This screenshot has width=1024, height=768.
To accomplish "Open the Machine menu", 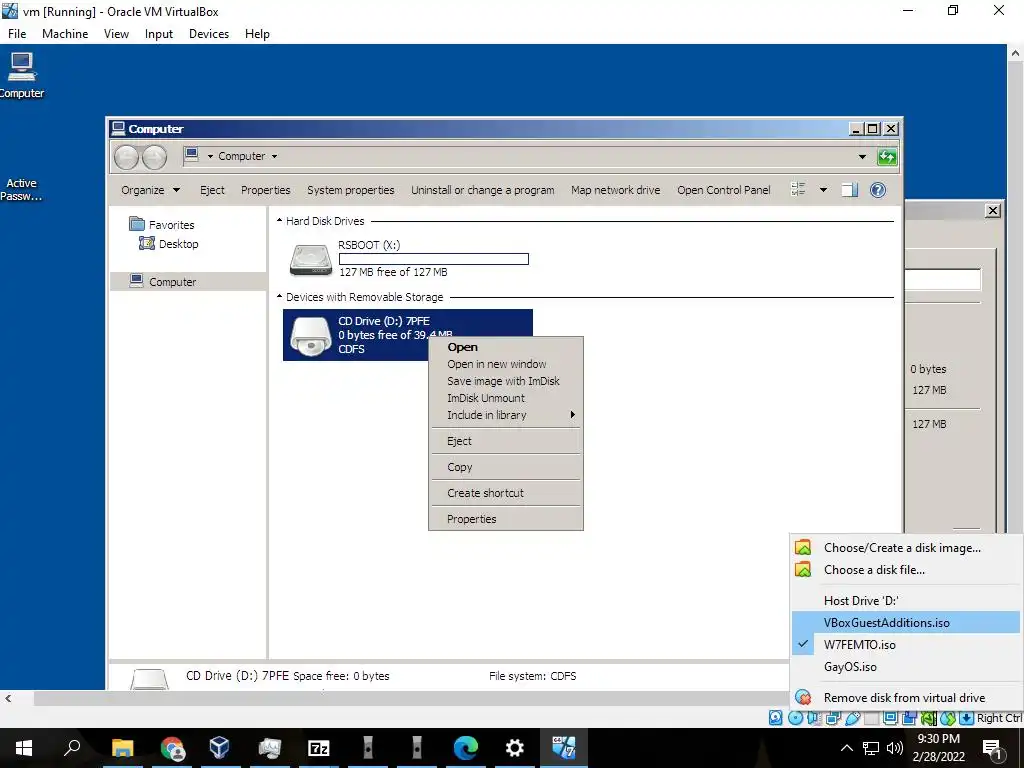I will [65, 34].
